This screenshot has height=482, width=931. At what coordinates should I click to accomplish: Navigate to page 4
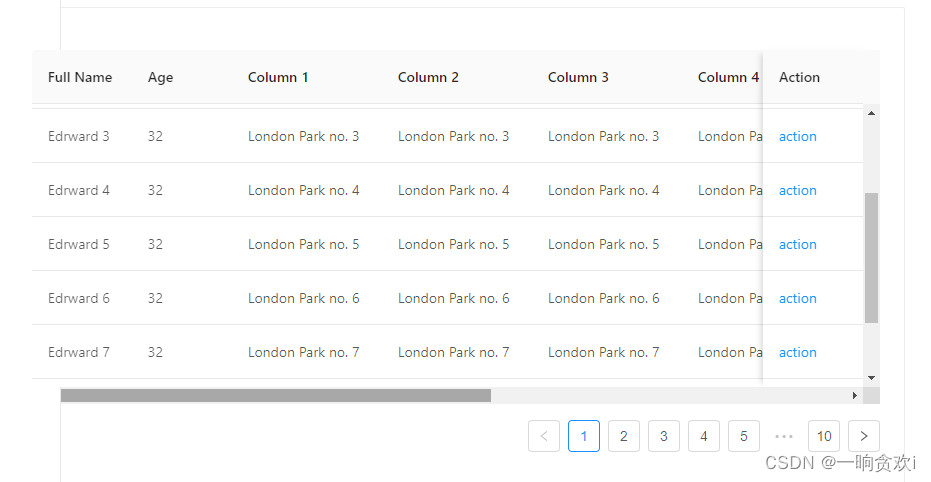(x=704, y=436)
